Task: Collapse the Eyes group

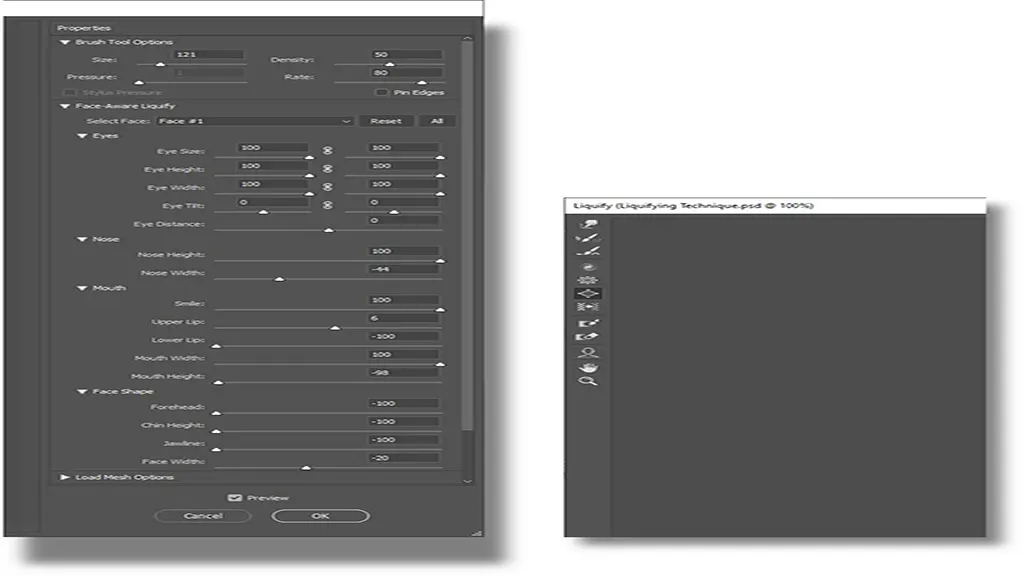Action: pos(82,136)
